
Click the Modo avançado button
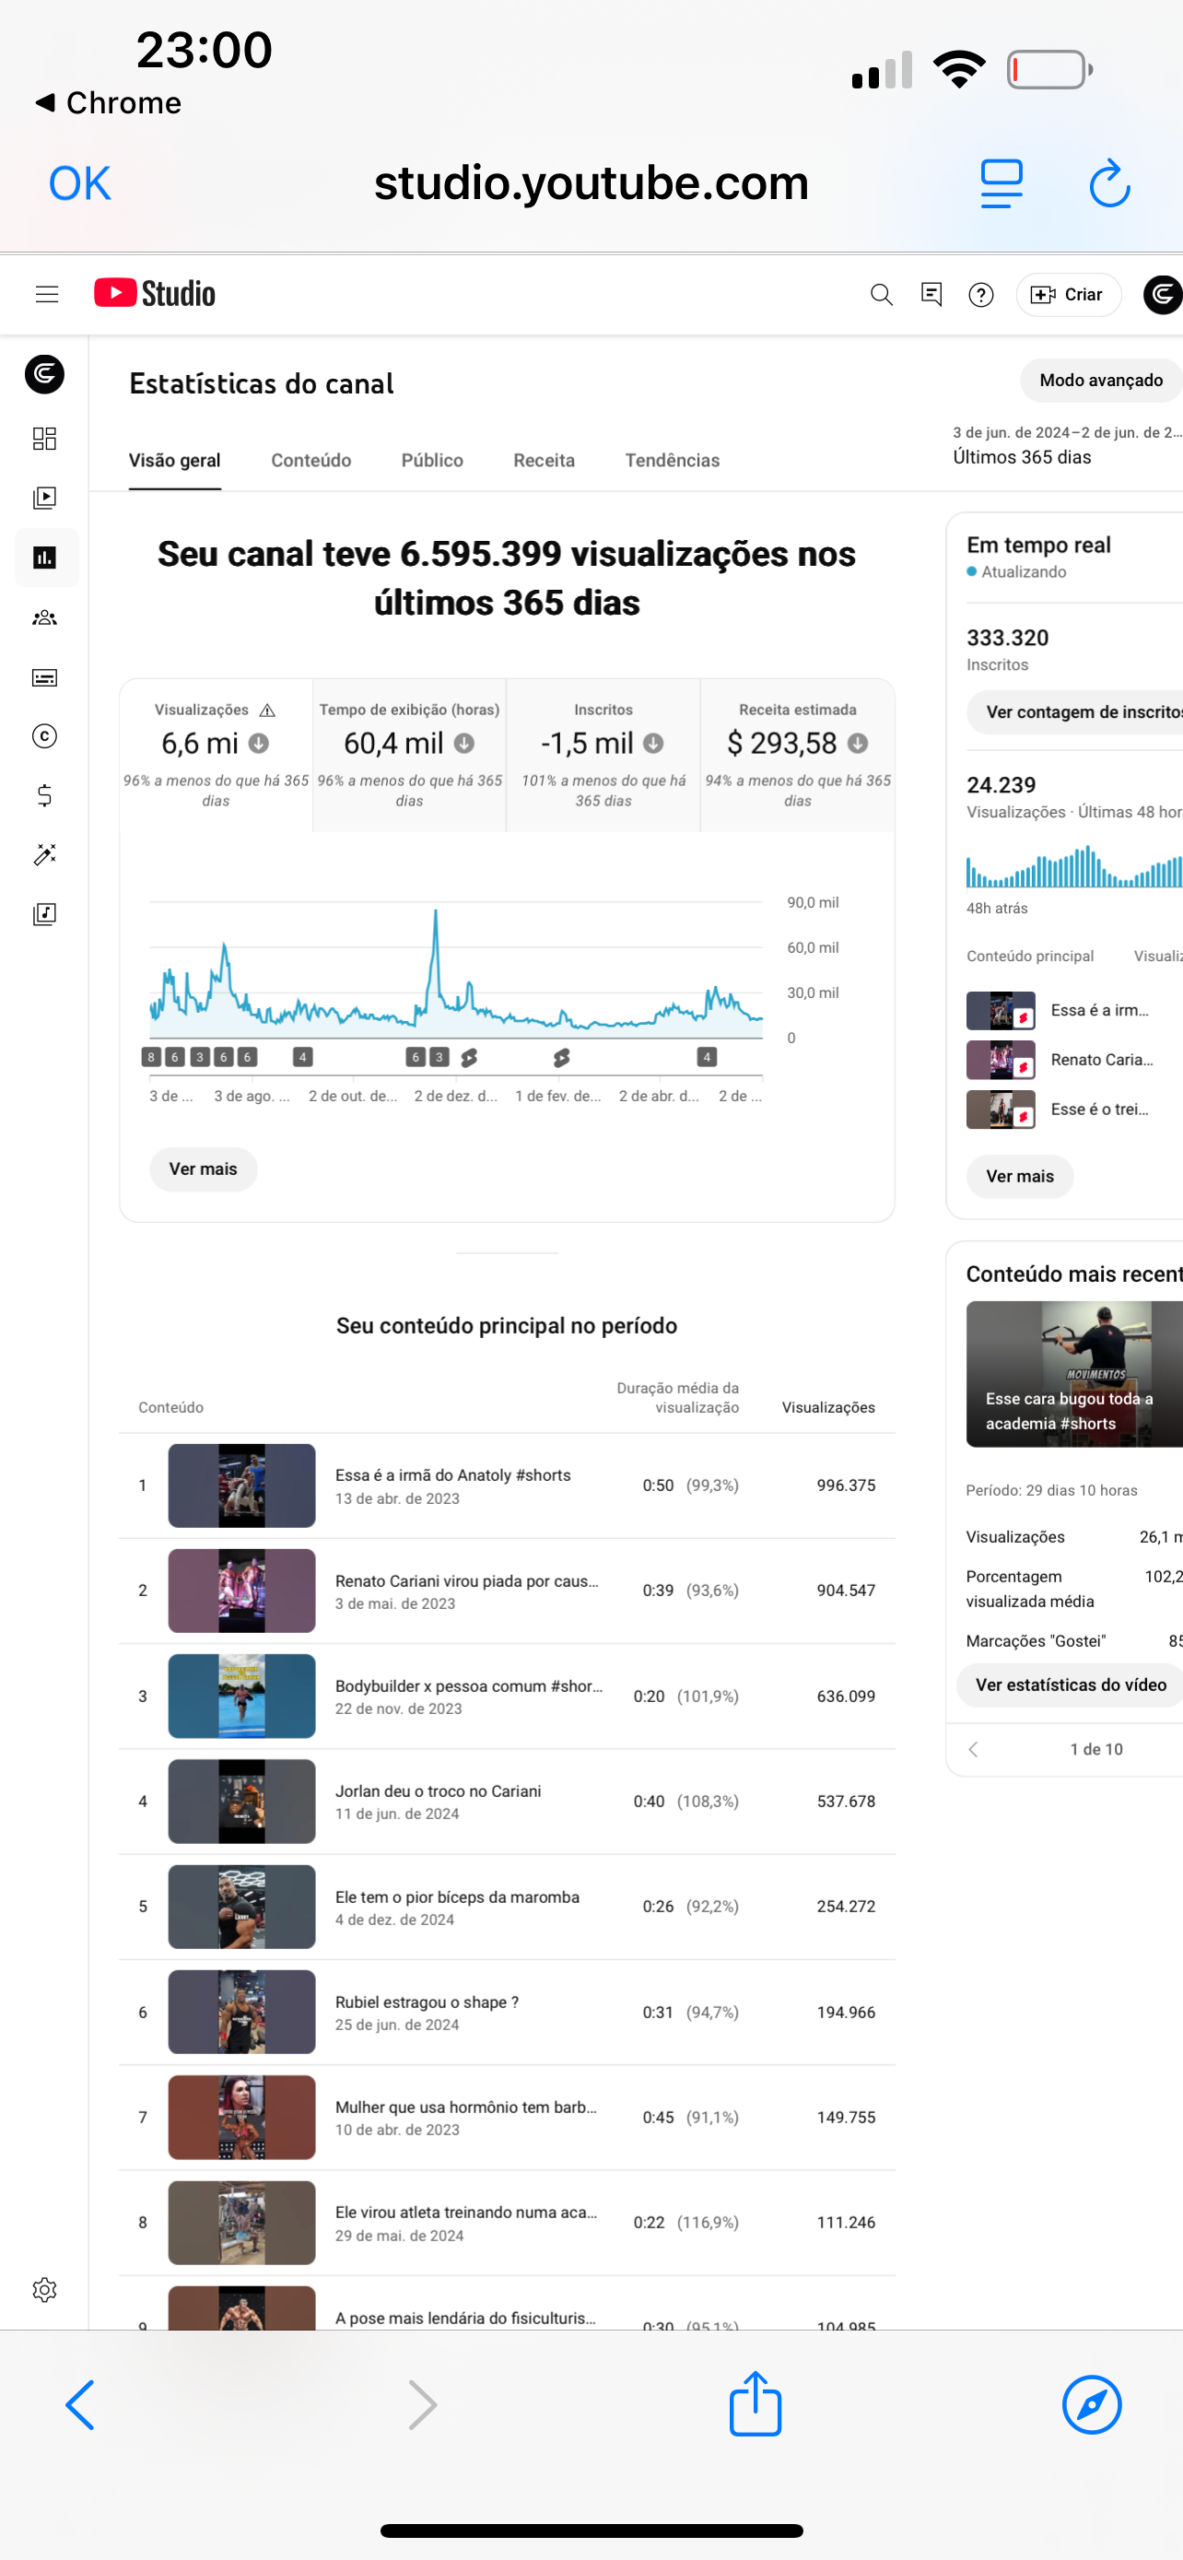1101,380
